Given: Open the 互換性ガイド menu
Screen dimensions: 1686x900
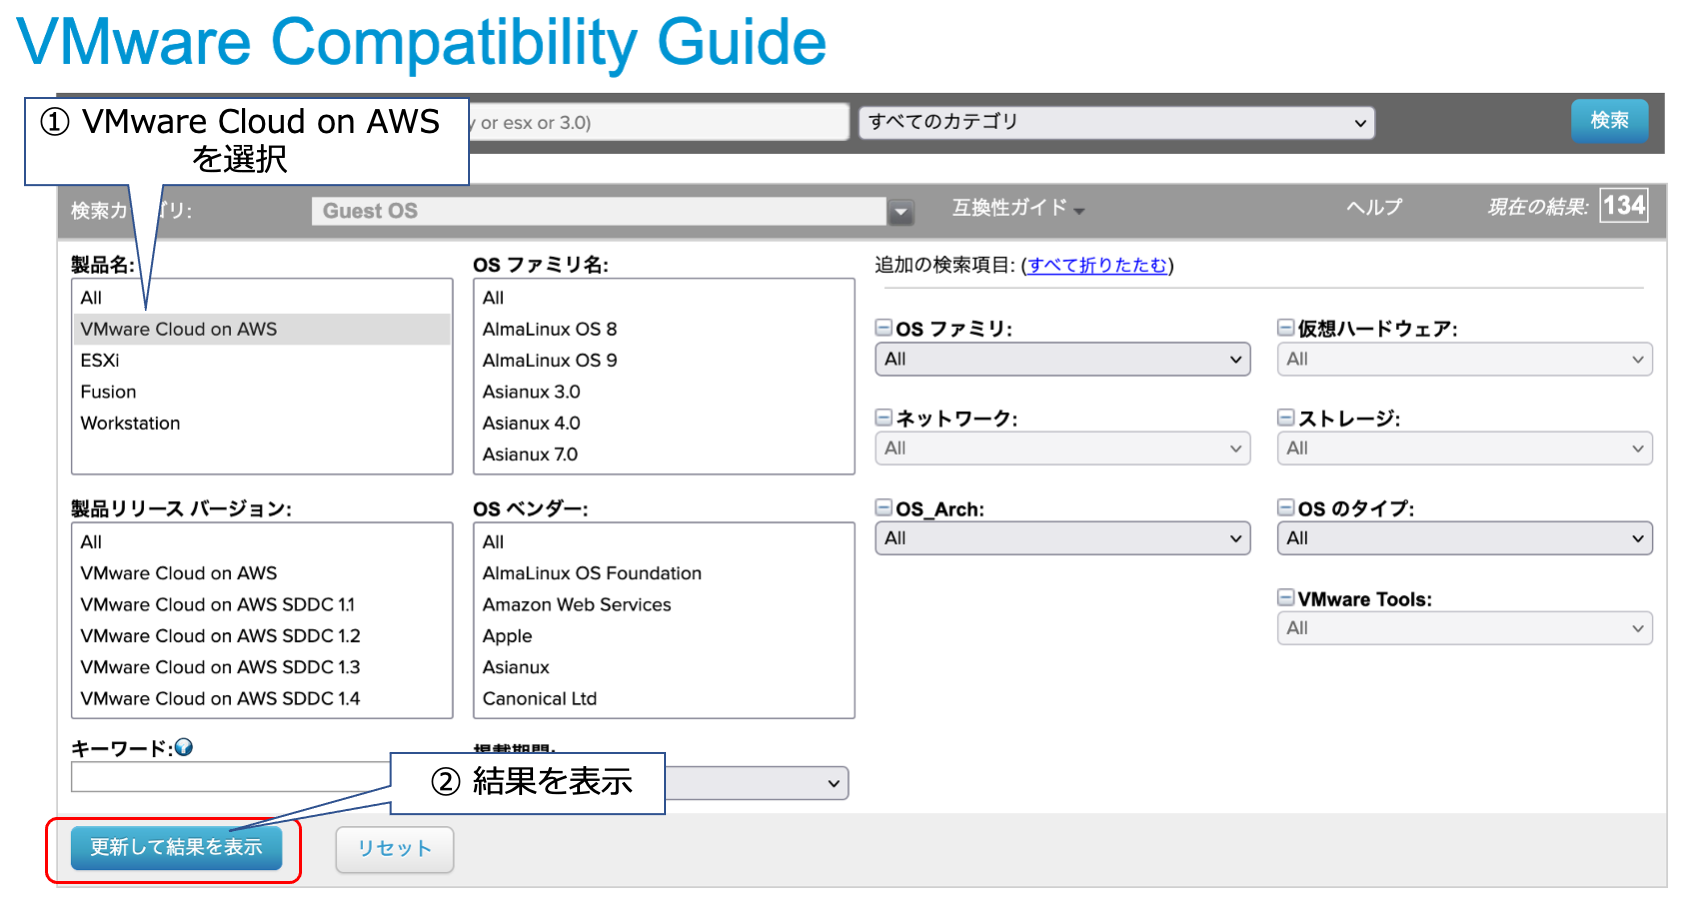Looking at the screenshot, I should (x=1014, y=209).
